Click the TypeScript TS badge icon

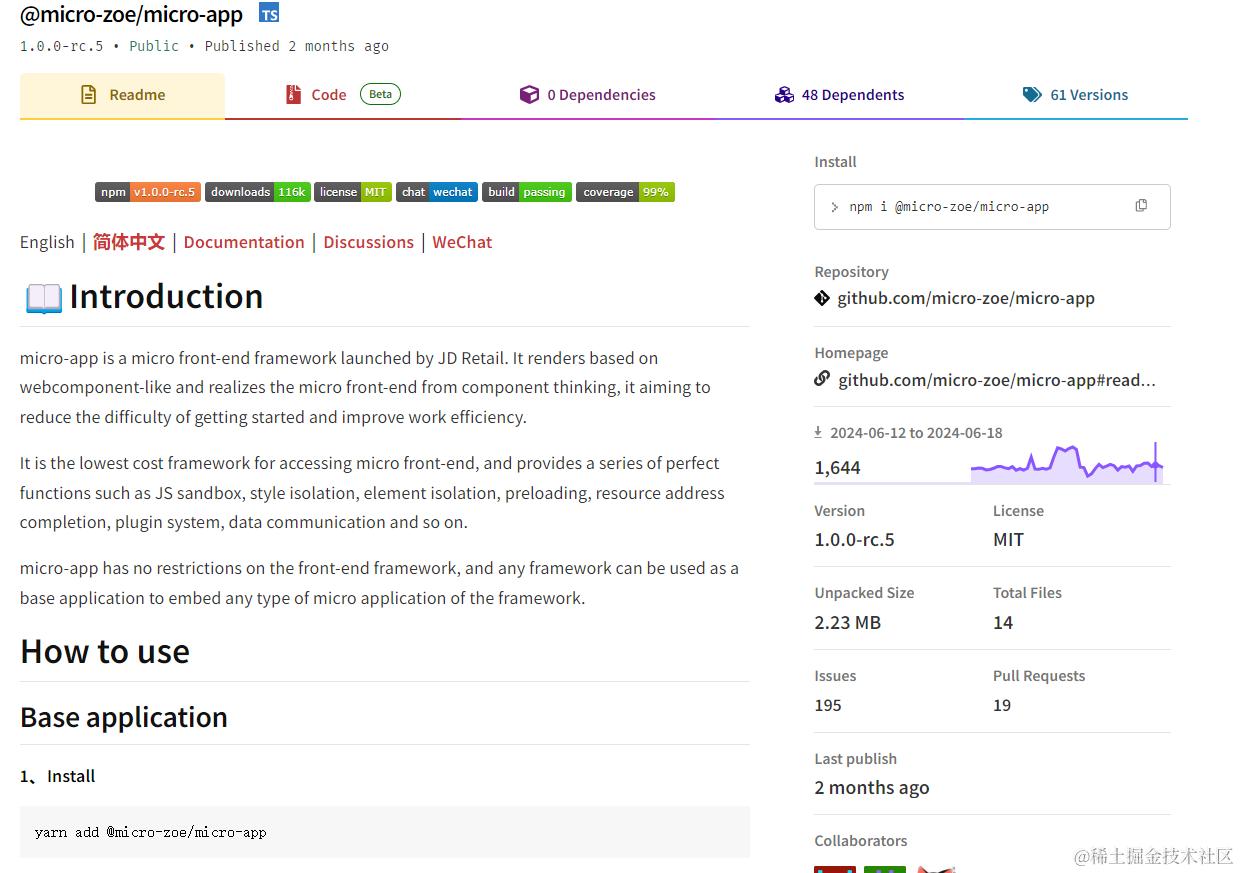tap(269, 13)
